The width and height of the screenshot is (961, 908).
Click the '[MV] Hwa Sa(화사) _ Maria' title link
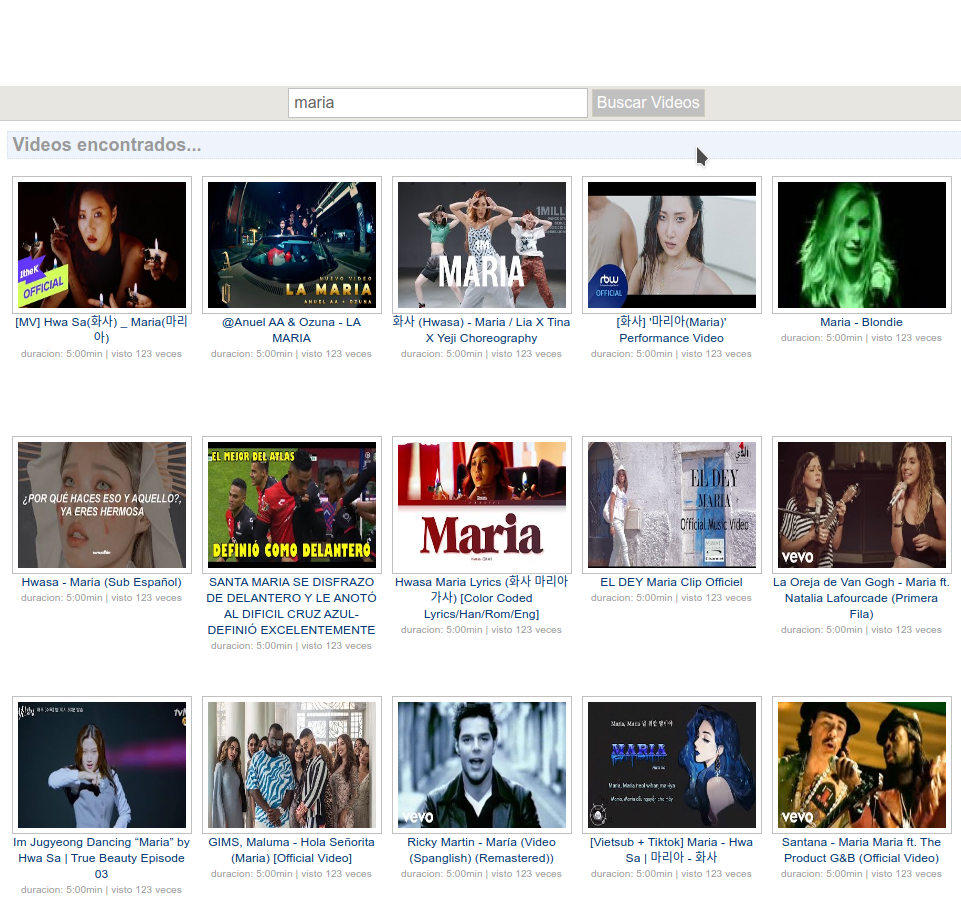point(102,330)
